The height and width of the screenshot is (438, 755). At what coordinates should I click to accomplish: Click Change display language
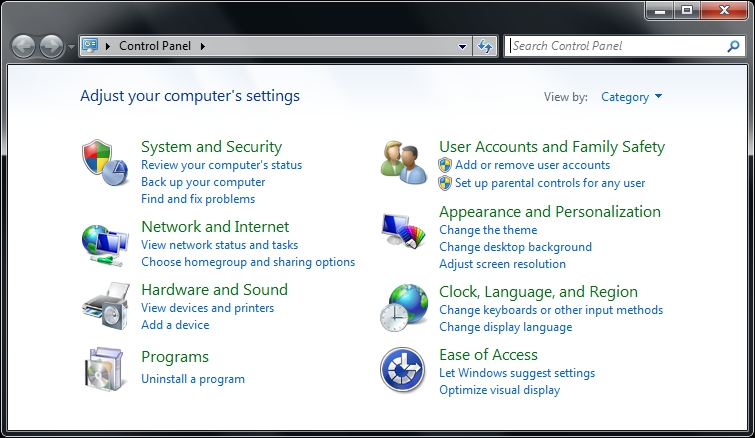[506, 327]
